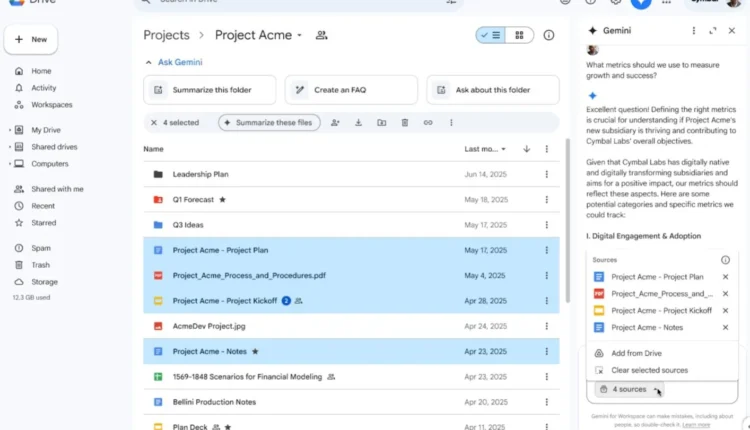
Task: Move selected files to trash
Action: coord(405,122)
